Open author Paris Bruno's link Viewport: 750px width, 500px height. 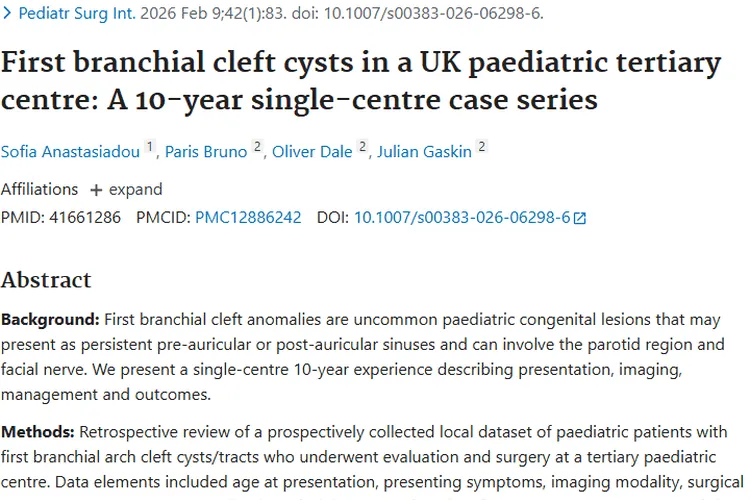[207, 151]
